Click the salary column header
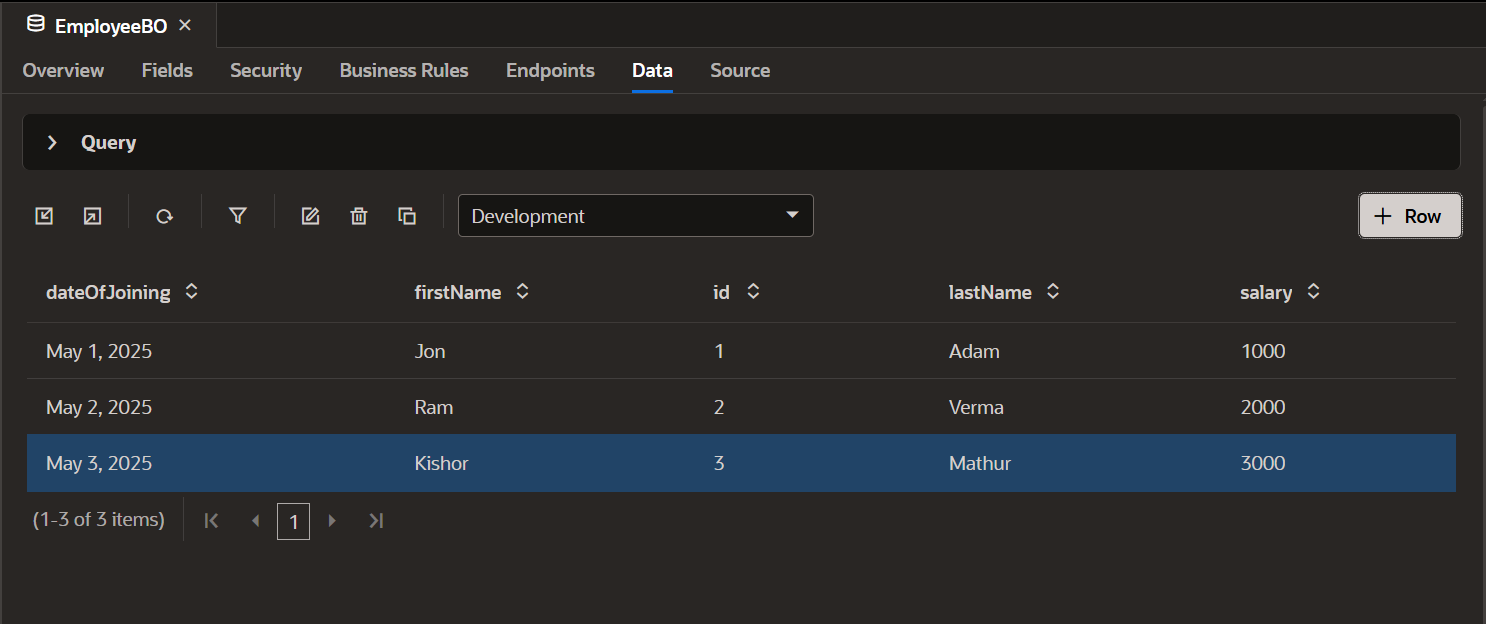The height and width of the screenshot is (624, 1486). pos(1266,292)
